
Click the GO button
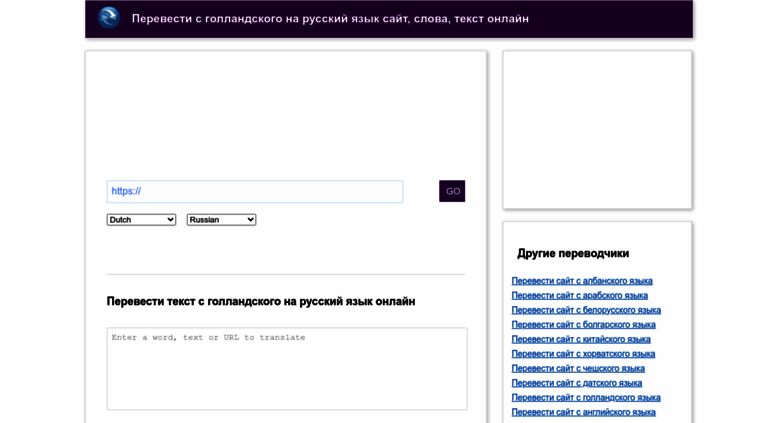(x=452, y=191)
